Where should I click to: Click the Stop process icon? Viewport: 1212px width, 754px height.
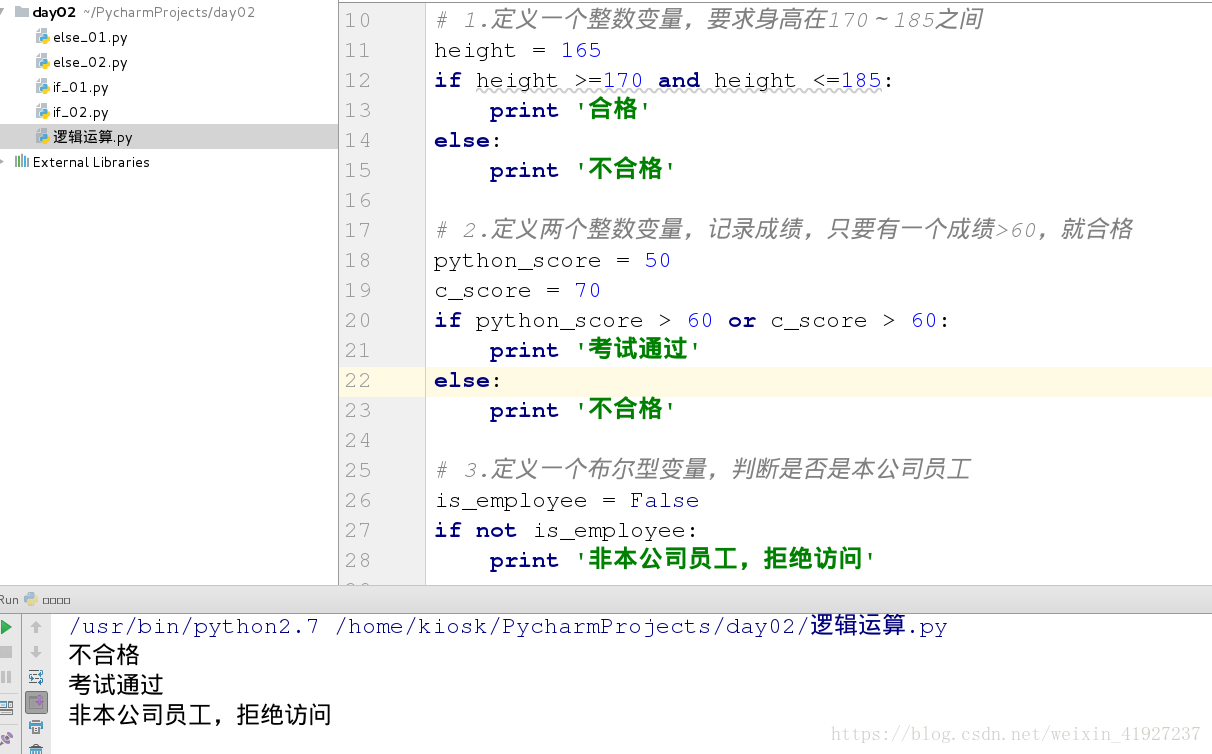[x=8, y=654]
